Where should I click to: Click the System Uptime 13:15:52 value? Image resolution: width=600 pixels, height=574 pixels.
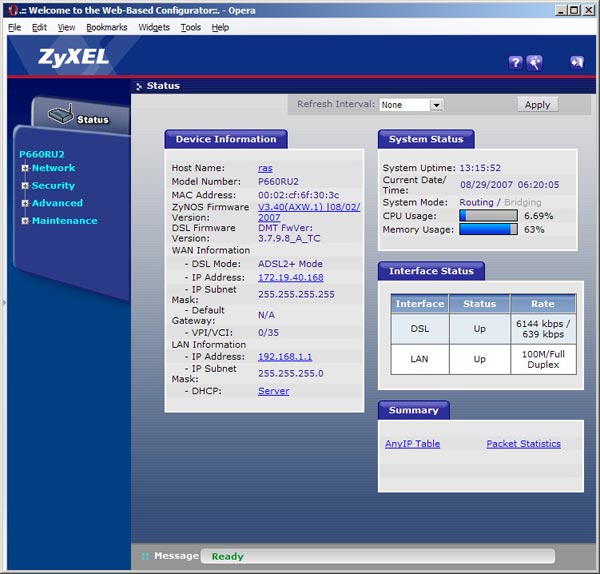click(x=480, y=168)
